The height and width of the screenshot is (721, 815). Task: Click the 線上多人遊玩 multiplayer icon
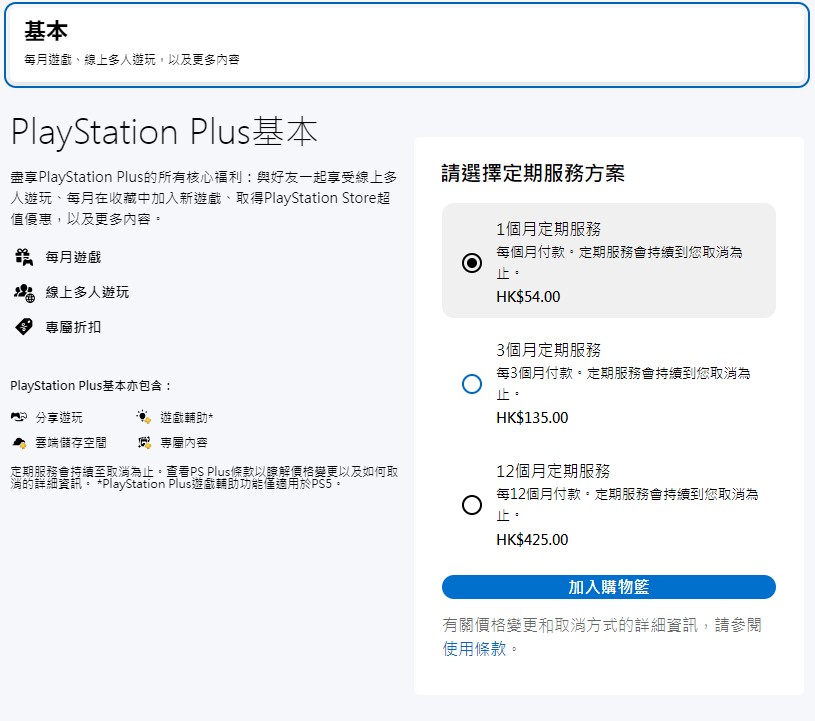24,293
